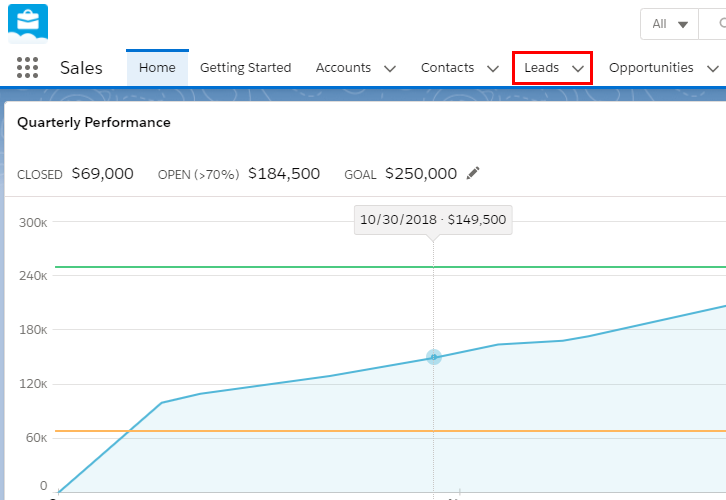Open the Home tab
The image size is (726, 500).
(x=157, y=68)
